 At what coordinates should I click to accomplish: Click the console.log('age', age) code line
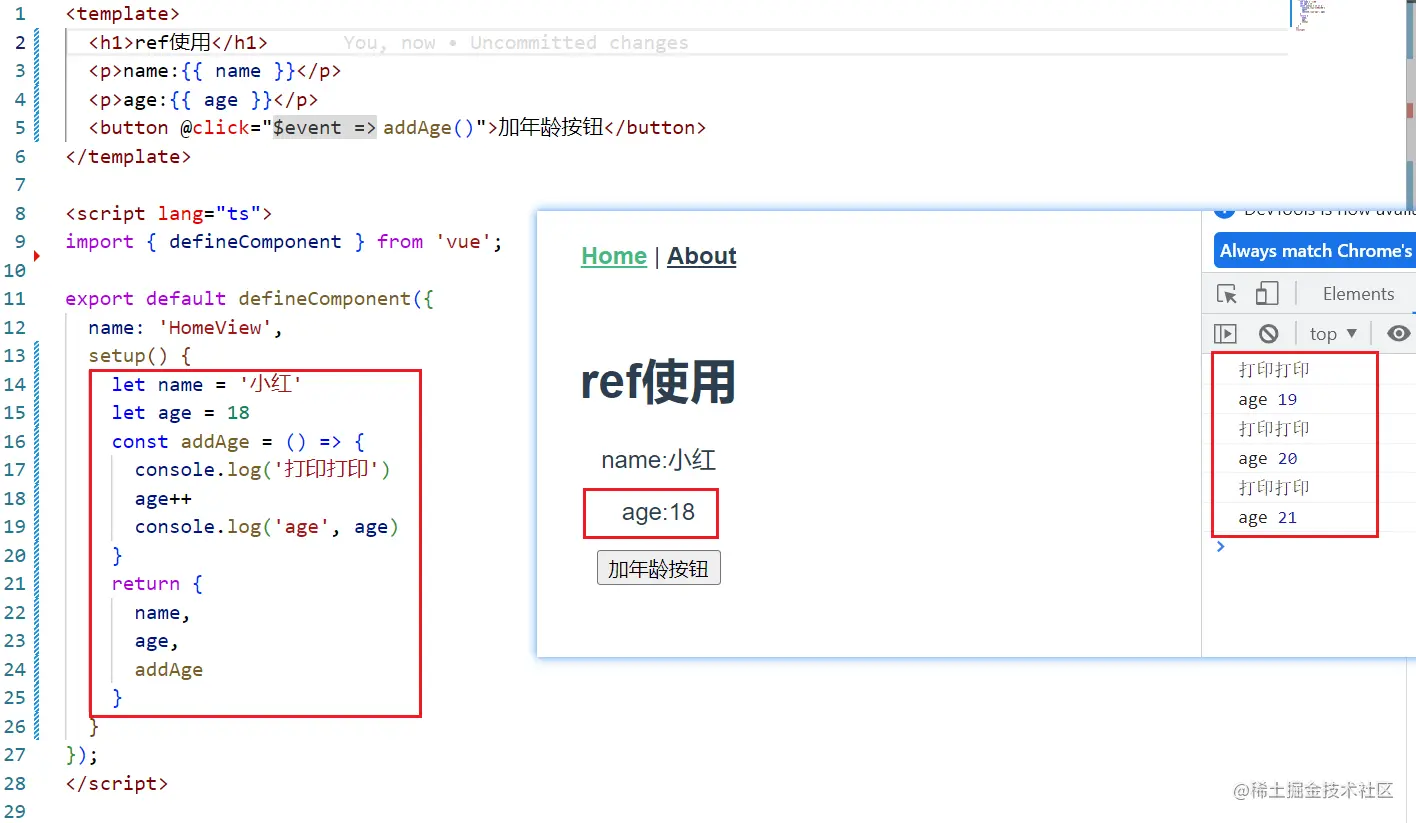267,527
